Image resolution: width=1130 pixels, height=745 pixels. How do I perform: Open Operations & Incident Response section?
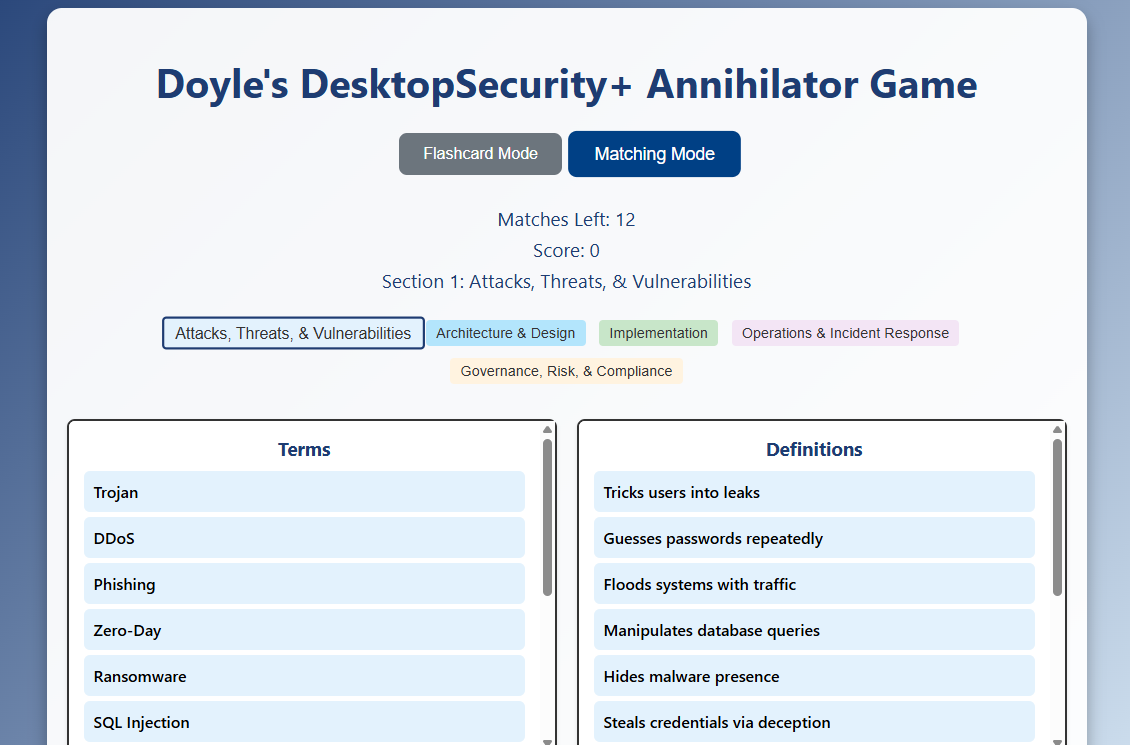[845, 333]
